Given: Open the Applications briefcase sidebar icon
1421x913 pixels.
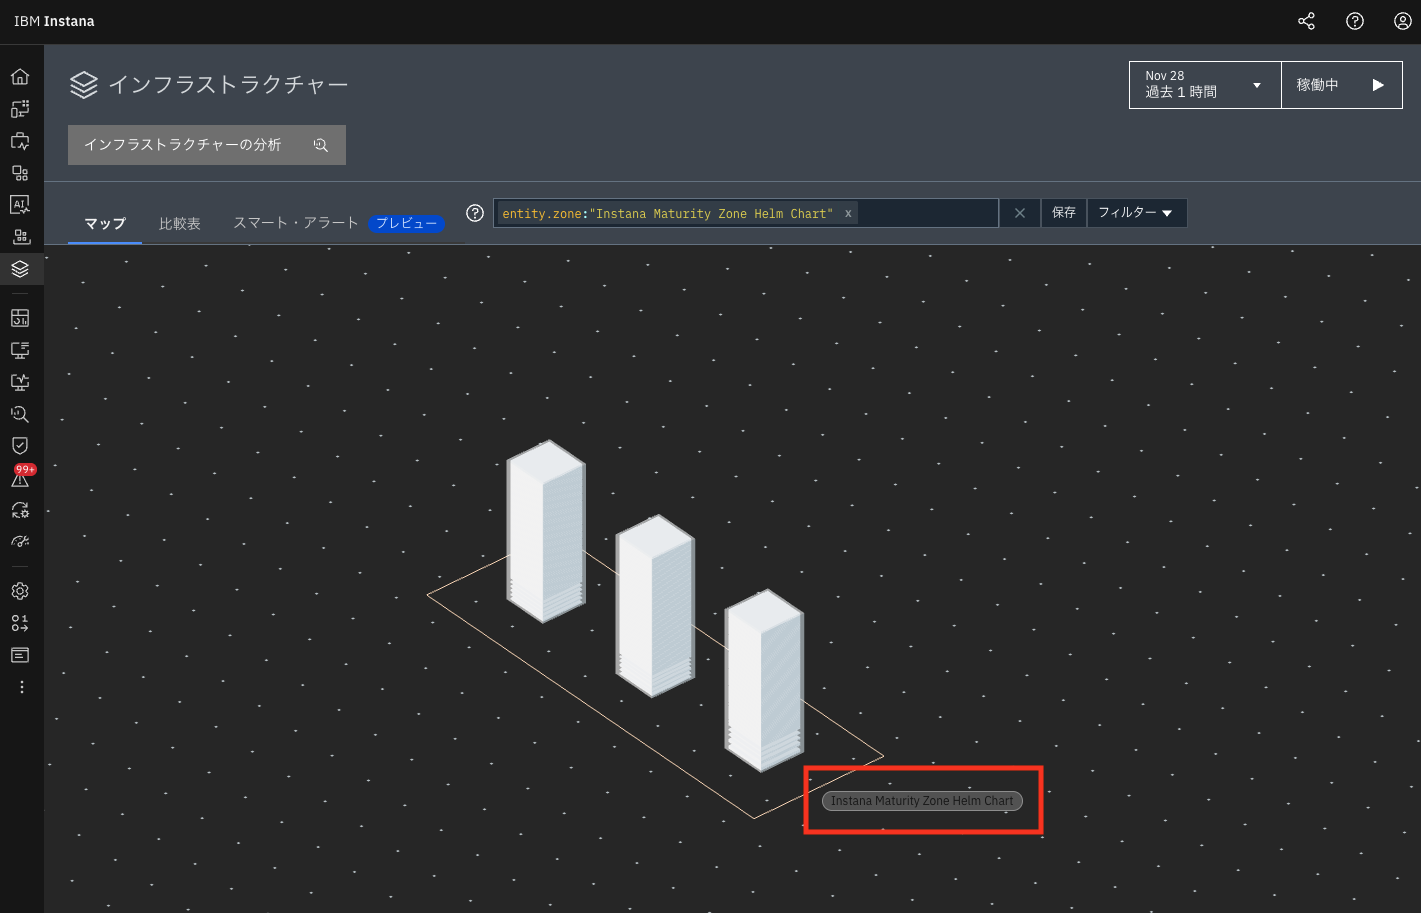Looking at the screenshot, I should 20,141.
